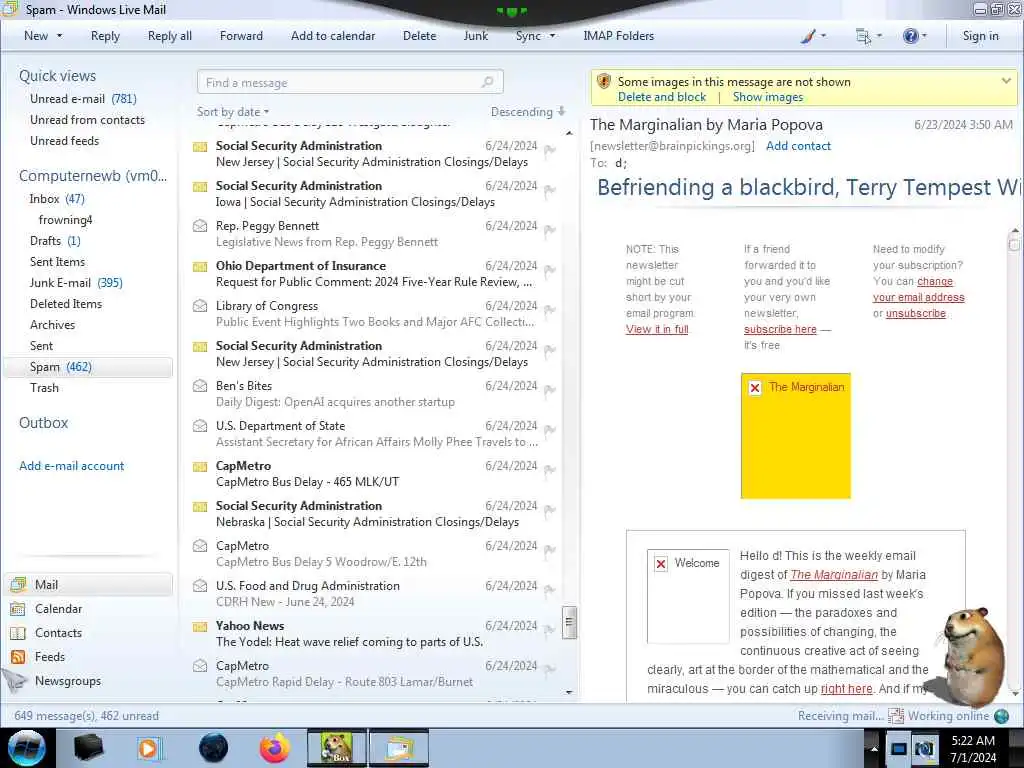Open the Sync dropdown arrow
The width and height of the screenshot is (1024, 768).
552,36
